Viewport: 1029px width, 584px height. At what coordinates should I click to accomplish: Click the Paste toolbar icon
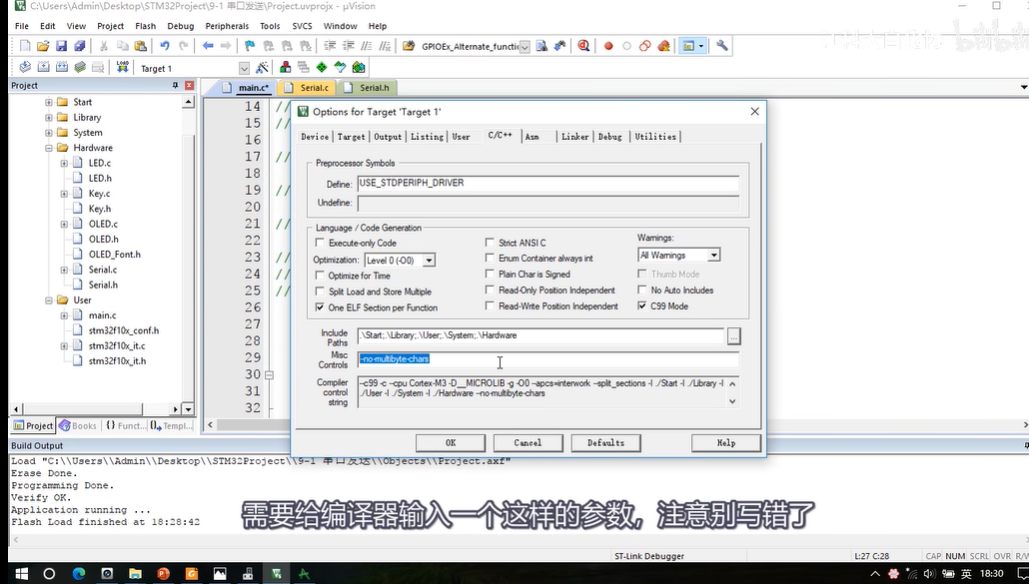140,46
